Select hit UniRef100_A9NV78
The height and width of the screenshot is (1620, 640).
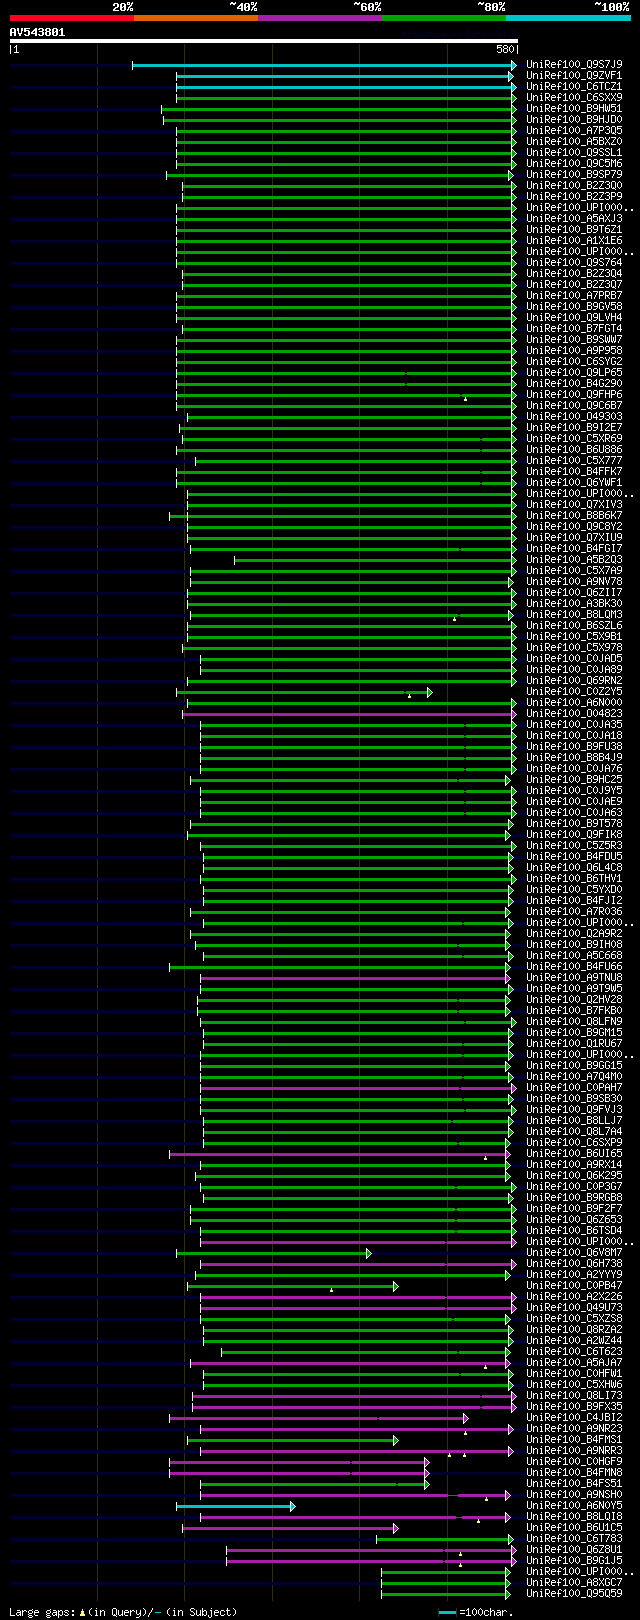(574, 581)
